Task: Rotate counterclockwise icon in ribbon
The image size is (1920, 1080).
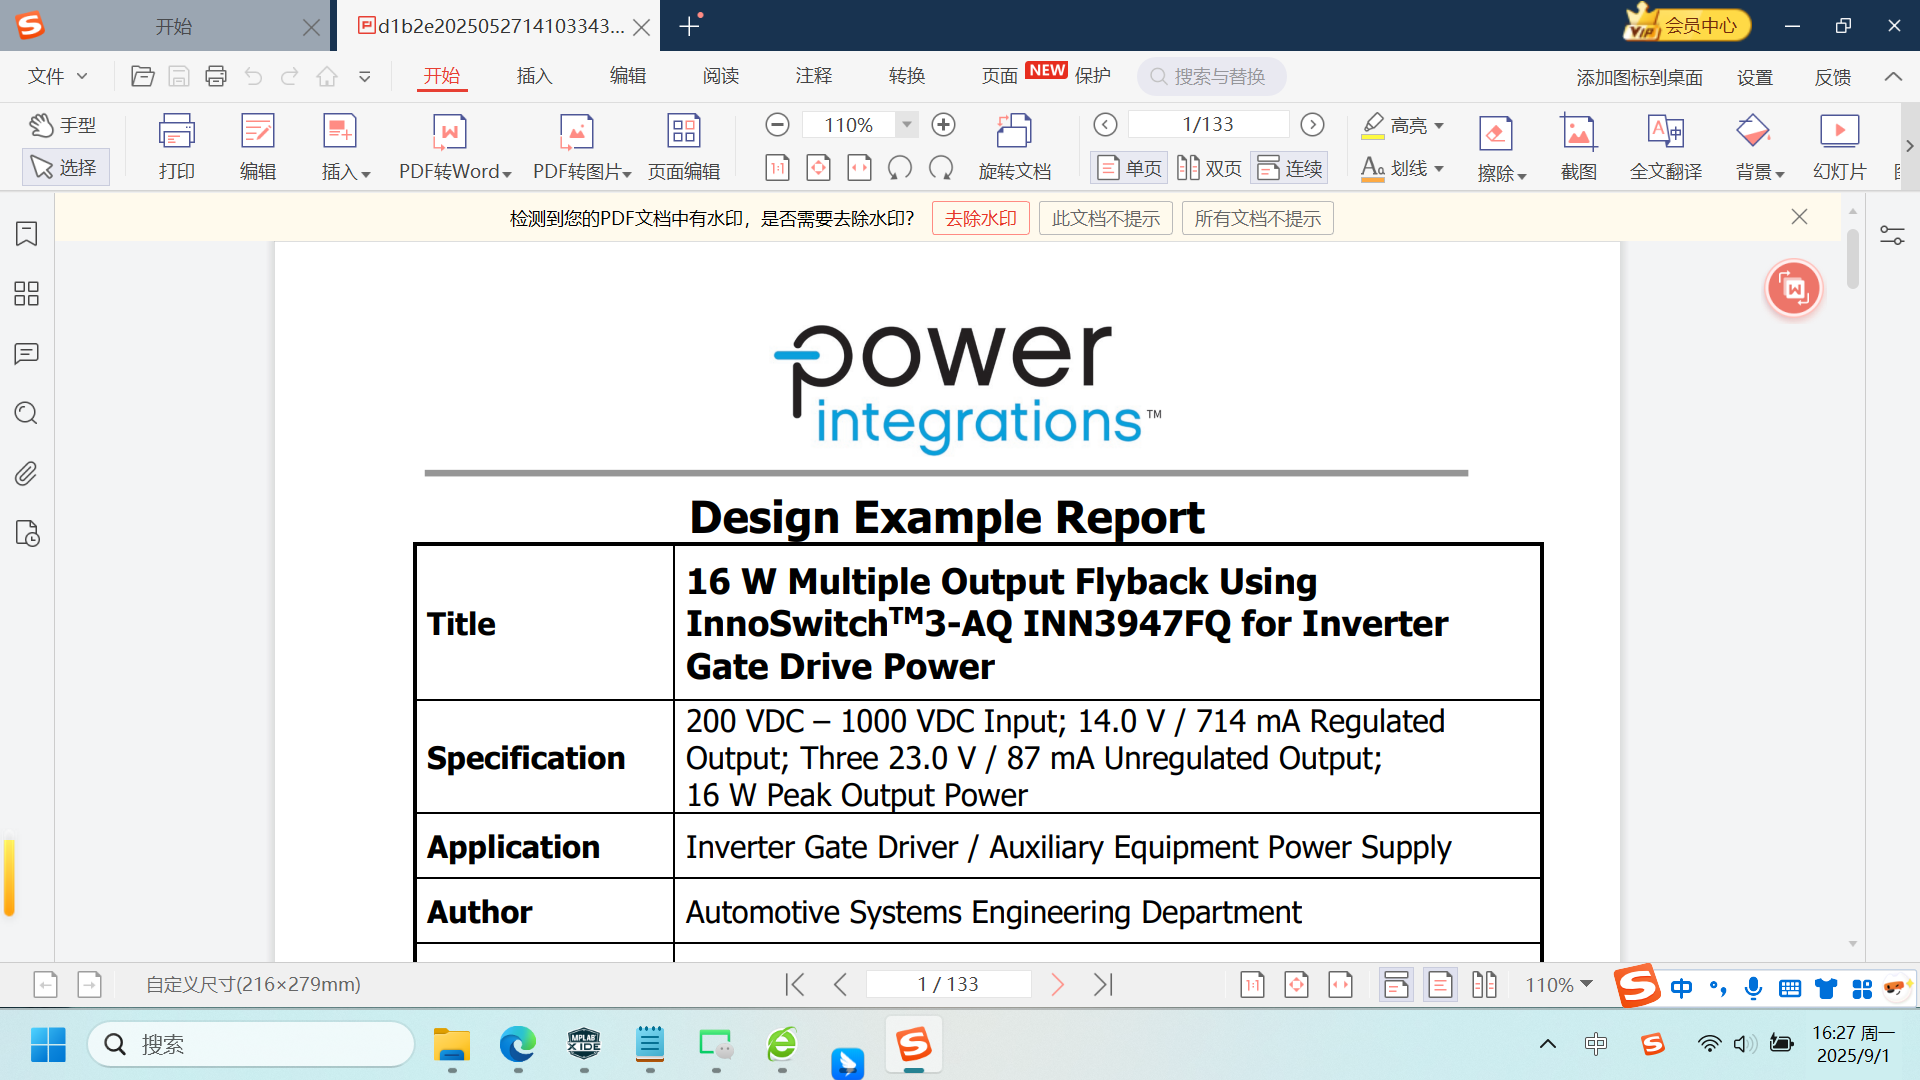Action: [900, 168]
